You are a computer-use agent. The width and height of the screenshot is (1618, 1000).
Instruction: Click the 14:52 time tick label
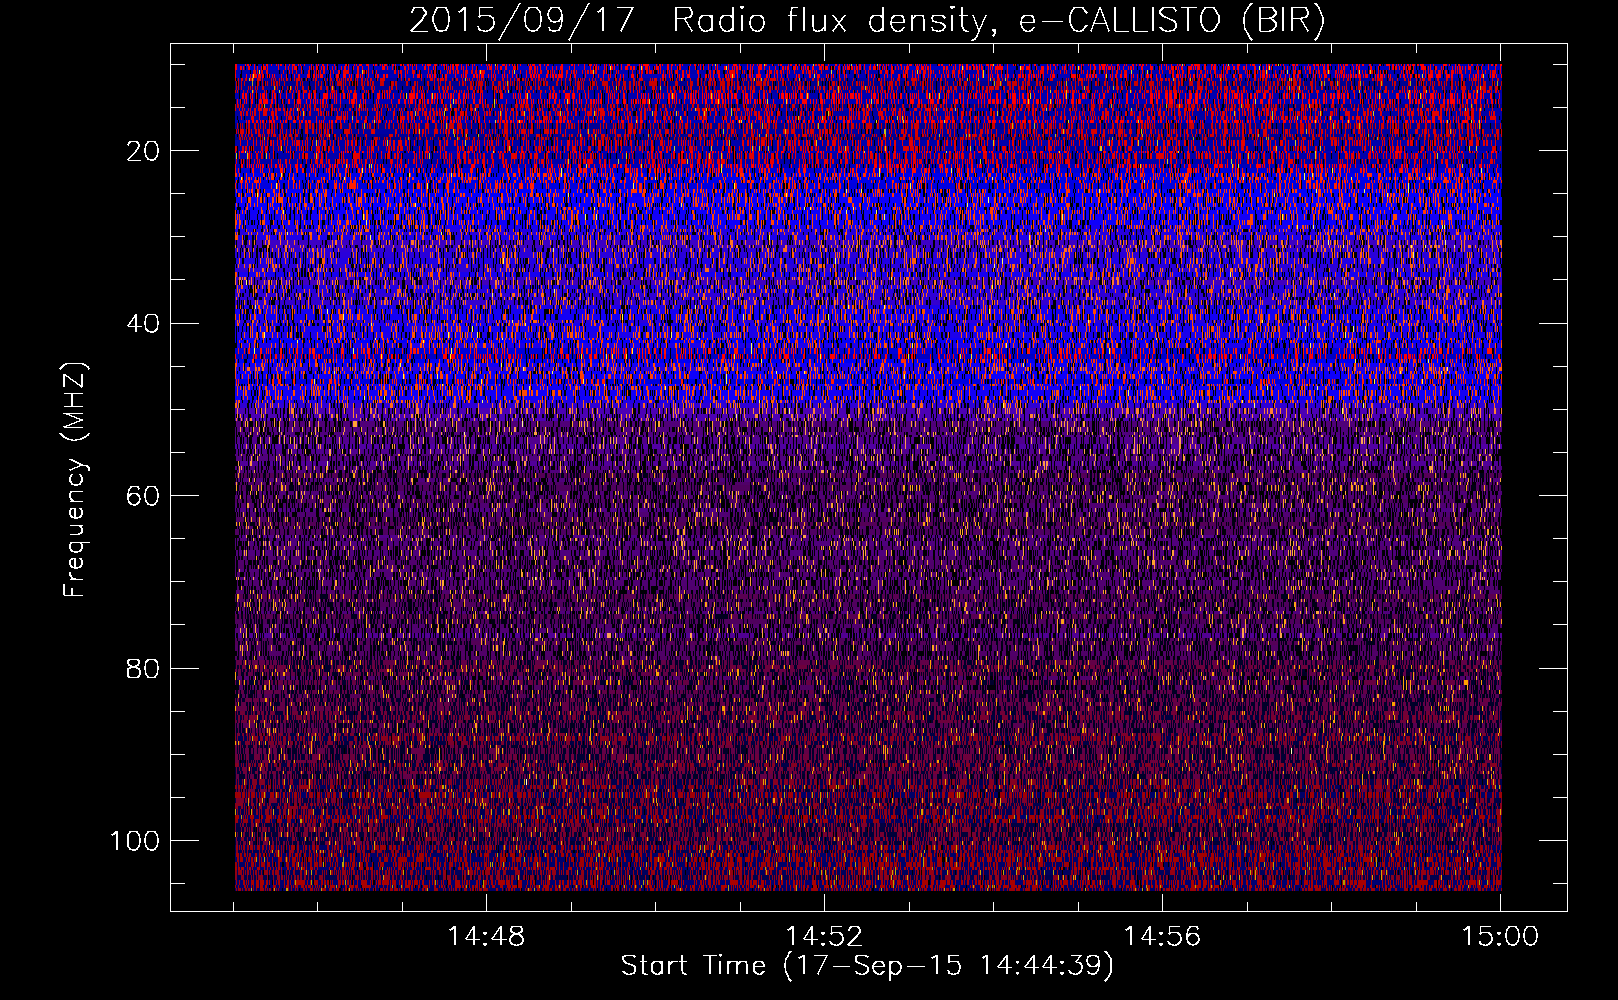pos(824,937)
